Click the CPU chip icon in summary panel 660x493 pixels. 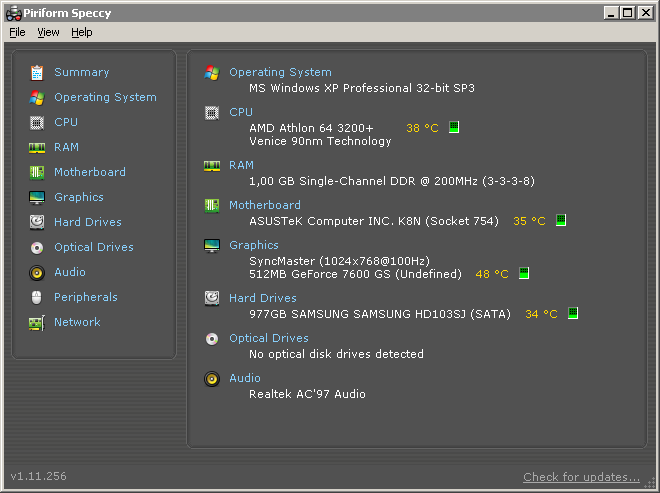[212, 113]
